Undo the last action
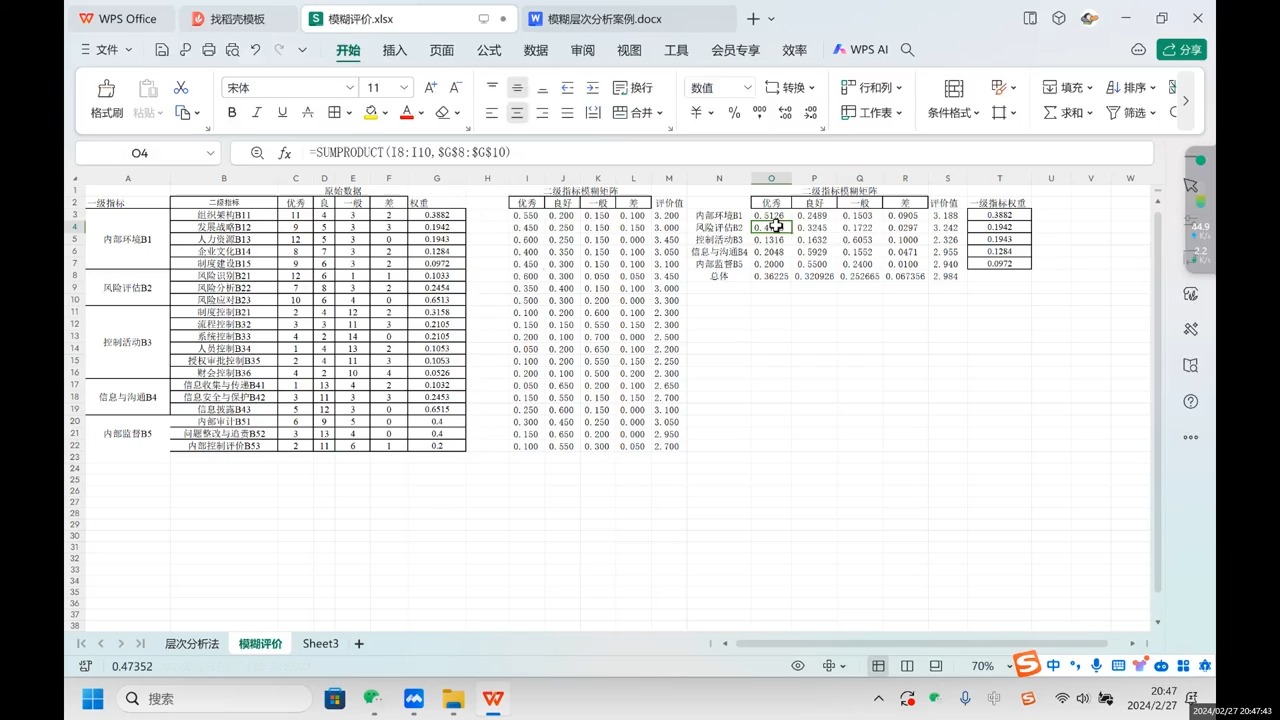Viewport: 1280px width, 720px height. [256, 49]
